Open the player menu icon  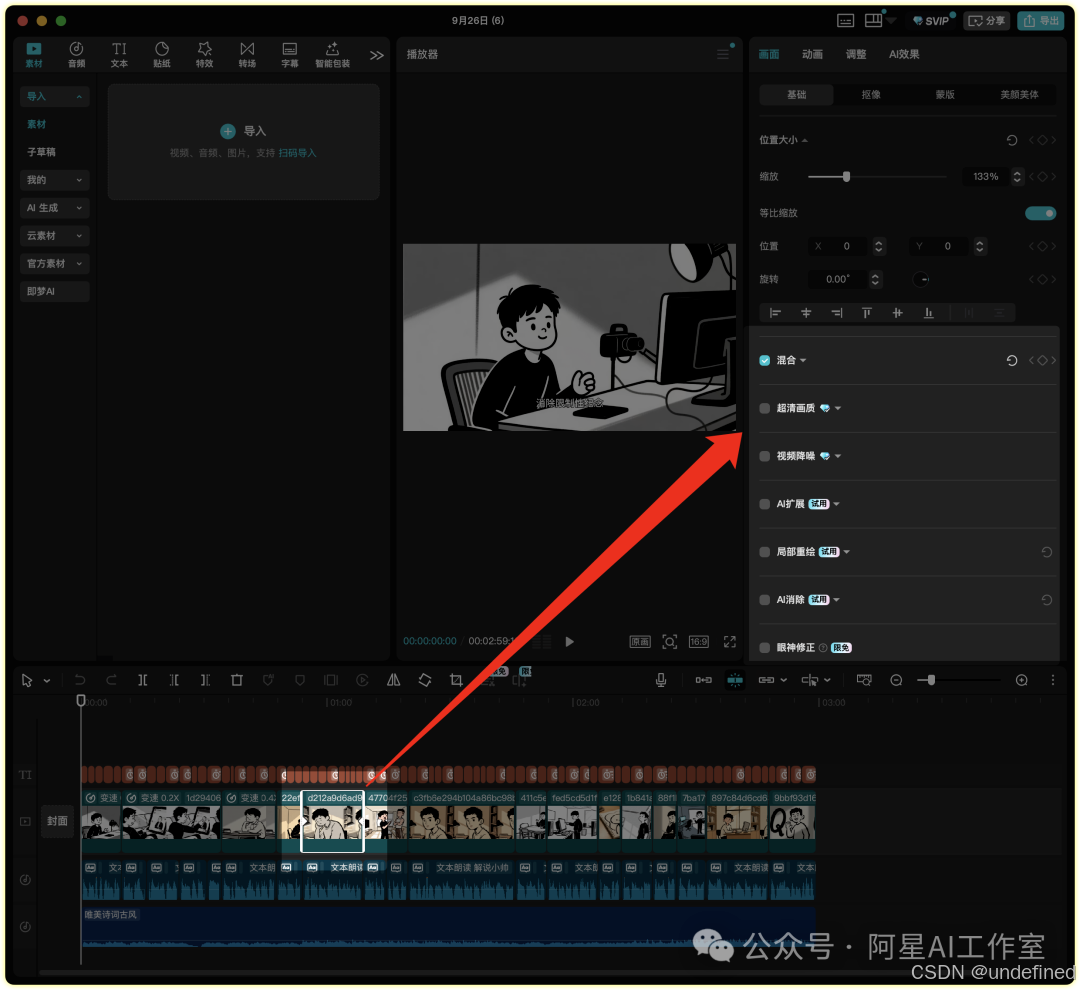(x=723, y=54)
